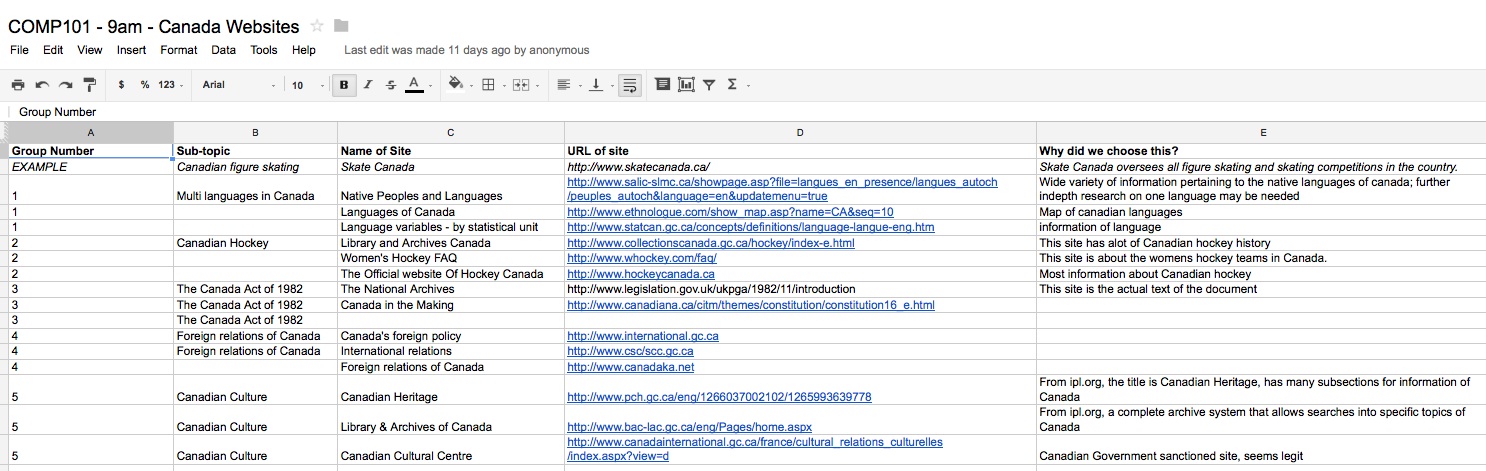Toggle italic formatting
The height and width of the screenshot is (471, 1486).
(368, 85)
